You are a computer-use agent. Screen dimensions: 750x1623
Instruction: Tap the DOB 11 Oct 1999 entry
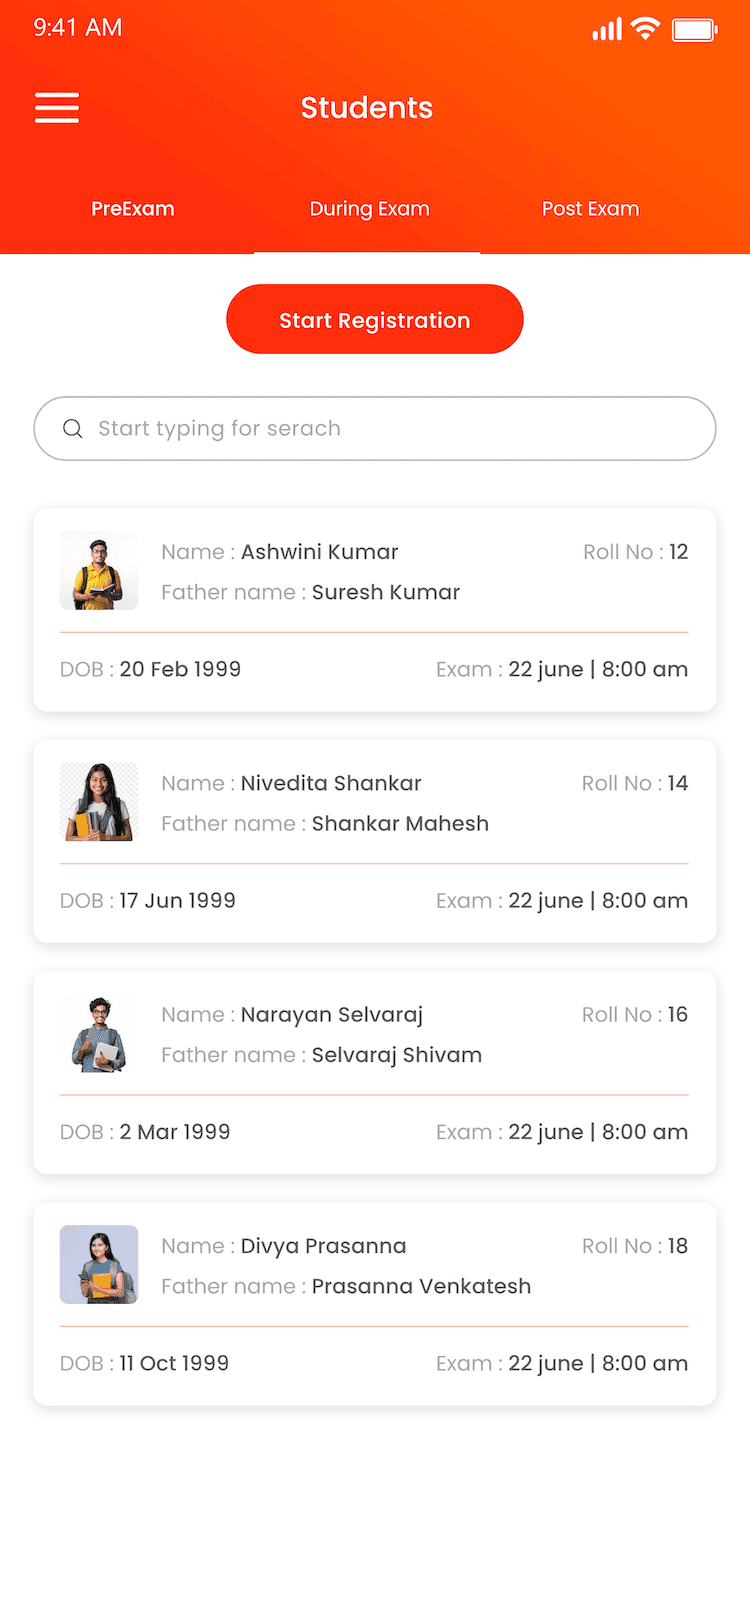pyautogui.click(x=145, y=1363)
